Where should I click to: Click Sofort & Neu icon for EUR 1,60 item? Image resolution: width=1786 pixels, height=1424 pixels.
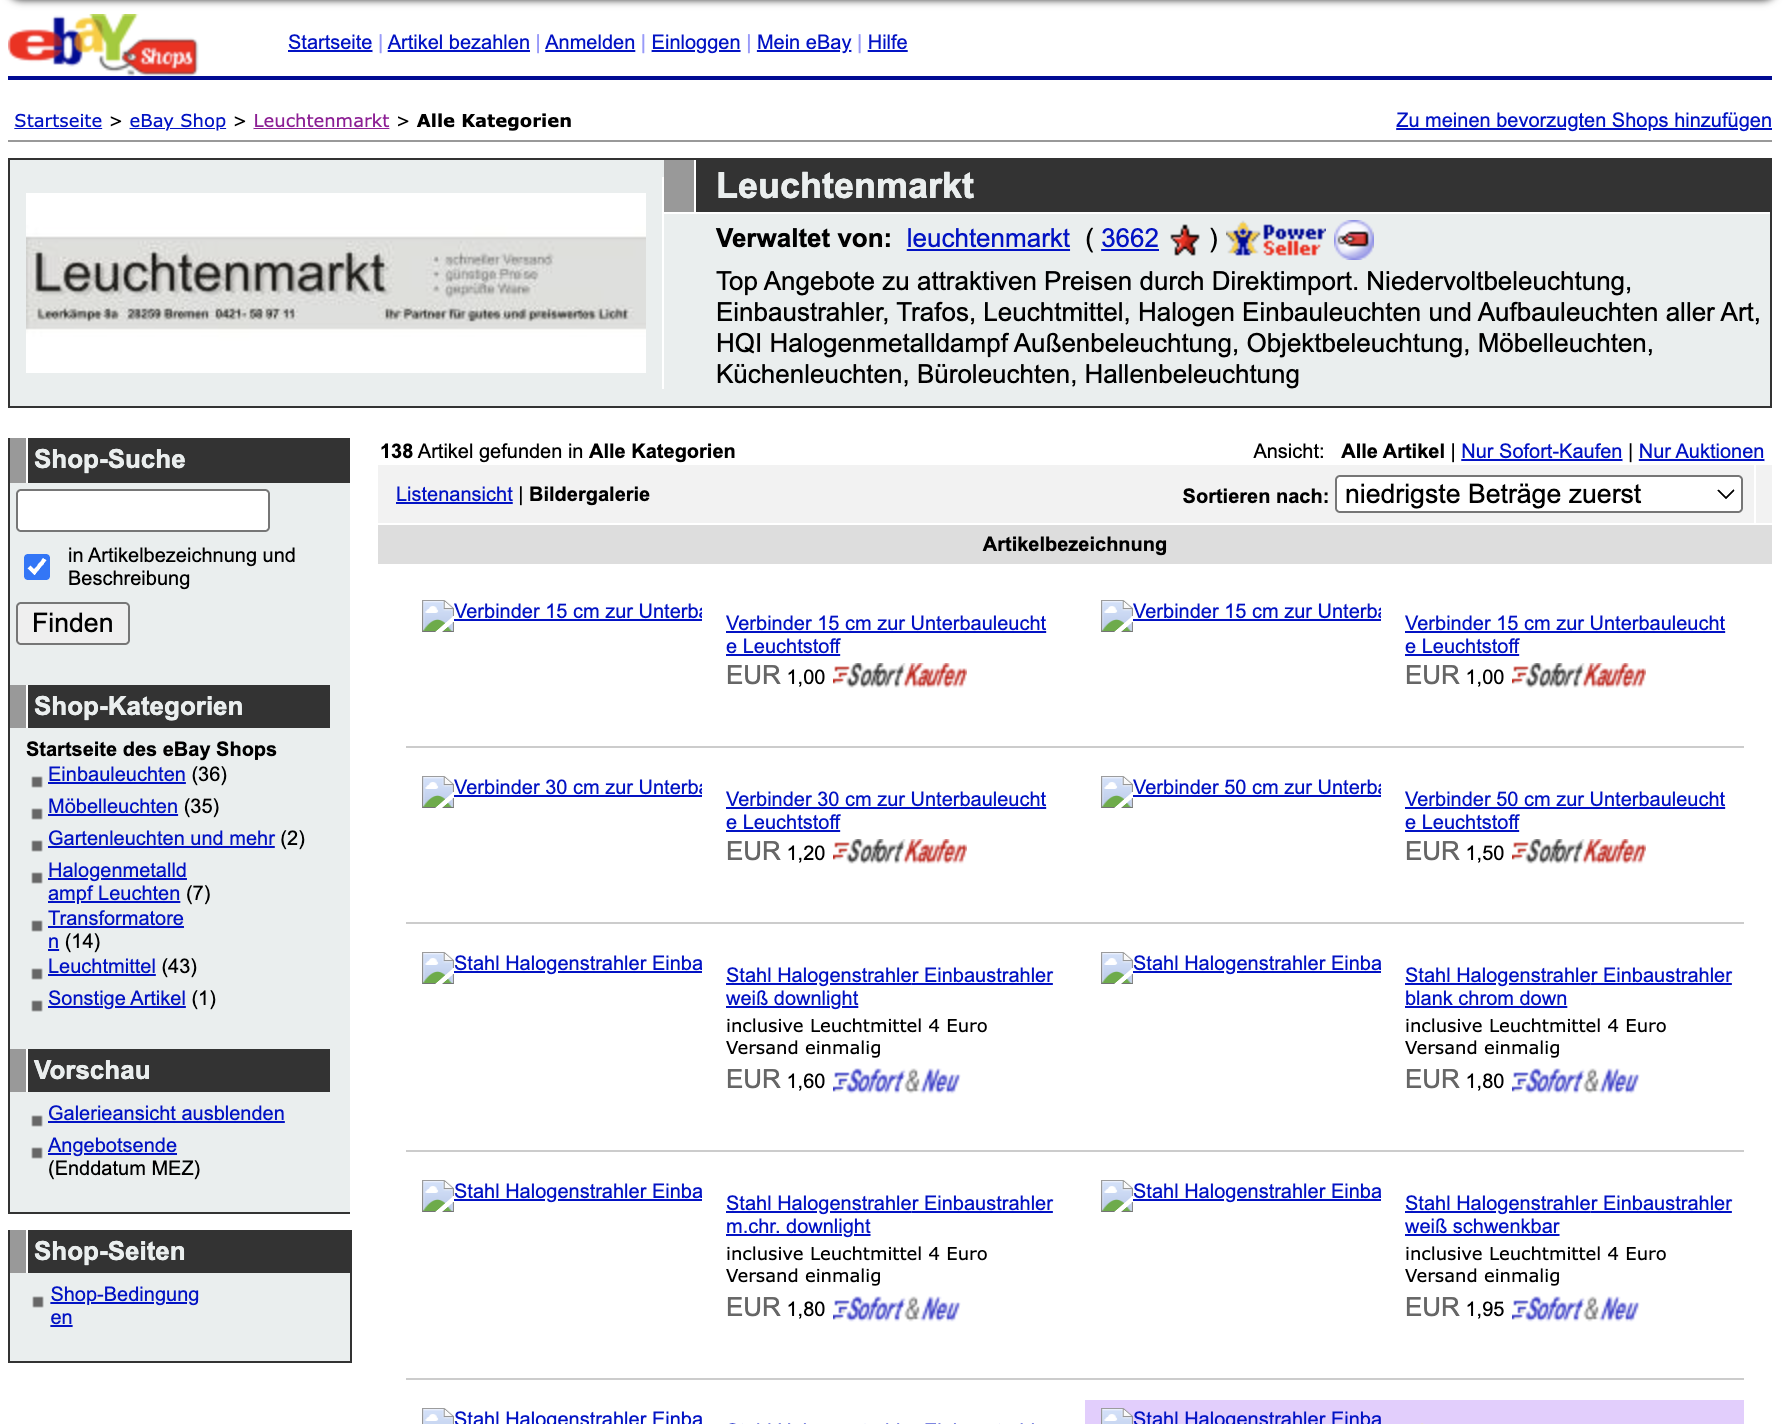pyautogui.click(x=895, y=1081)
